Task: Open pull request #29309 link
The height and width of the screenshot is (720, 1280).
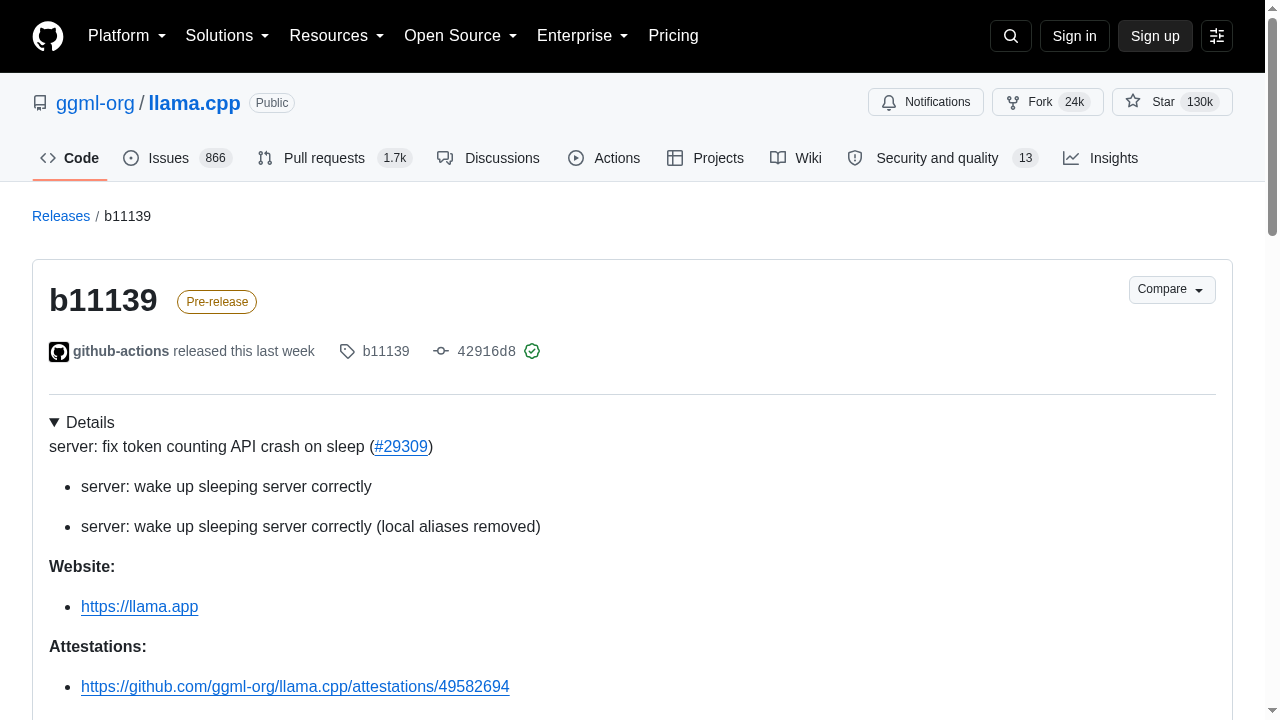Action: point(401,446)
